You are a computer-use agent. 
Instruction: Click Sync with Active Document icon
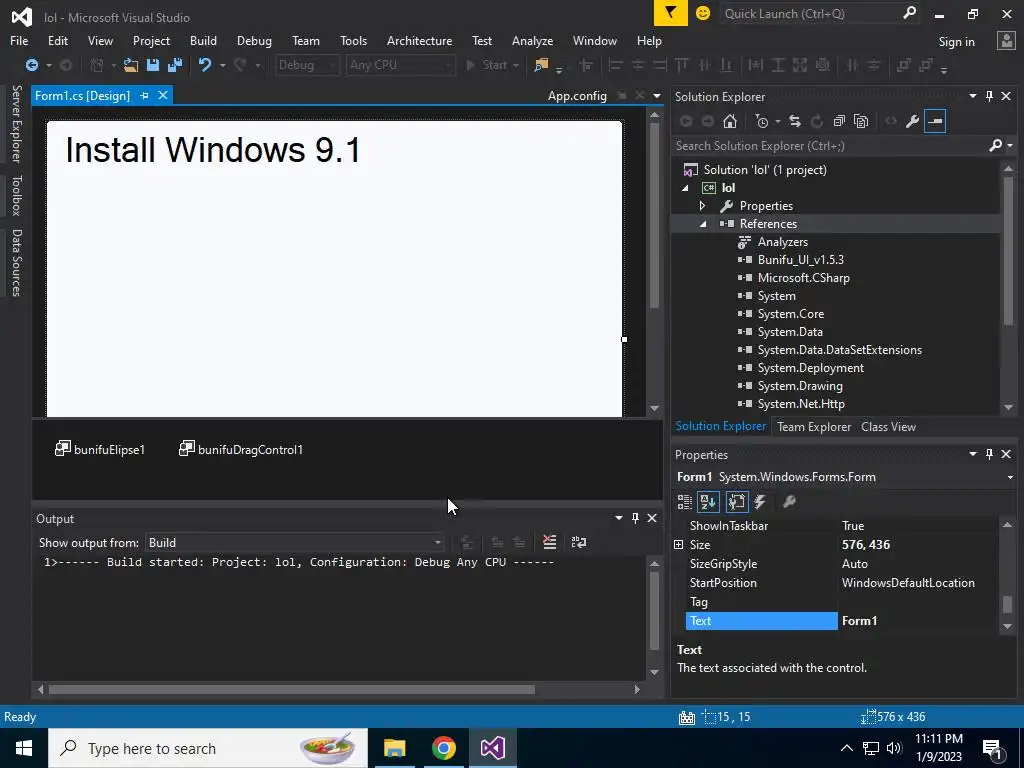point(795,121)
